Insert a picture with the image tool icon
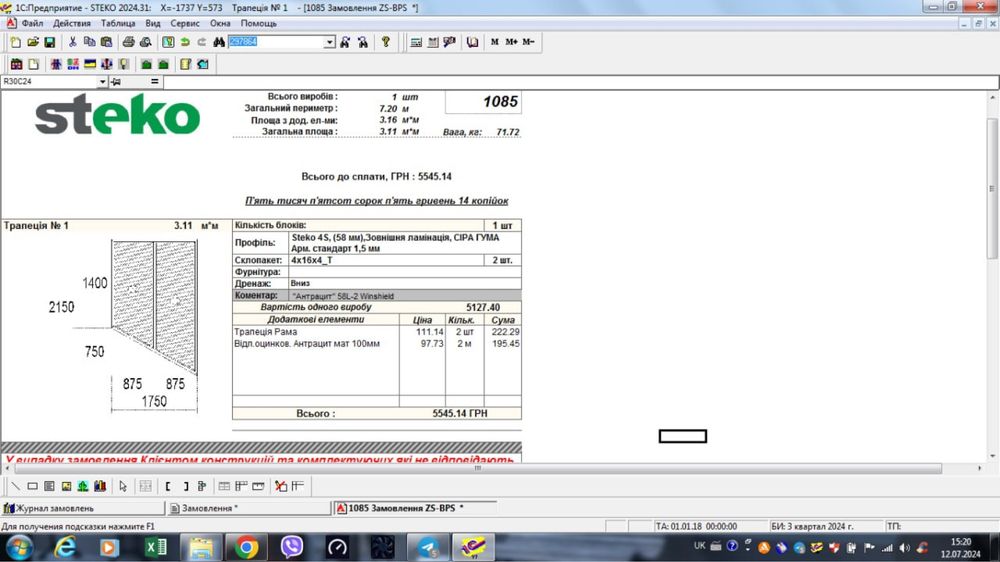Viewport: 1000px width, 562px height. [x=66, y=486]
